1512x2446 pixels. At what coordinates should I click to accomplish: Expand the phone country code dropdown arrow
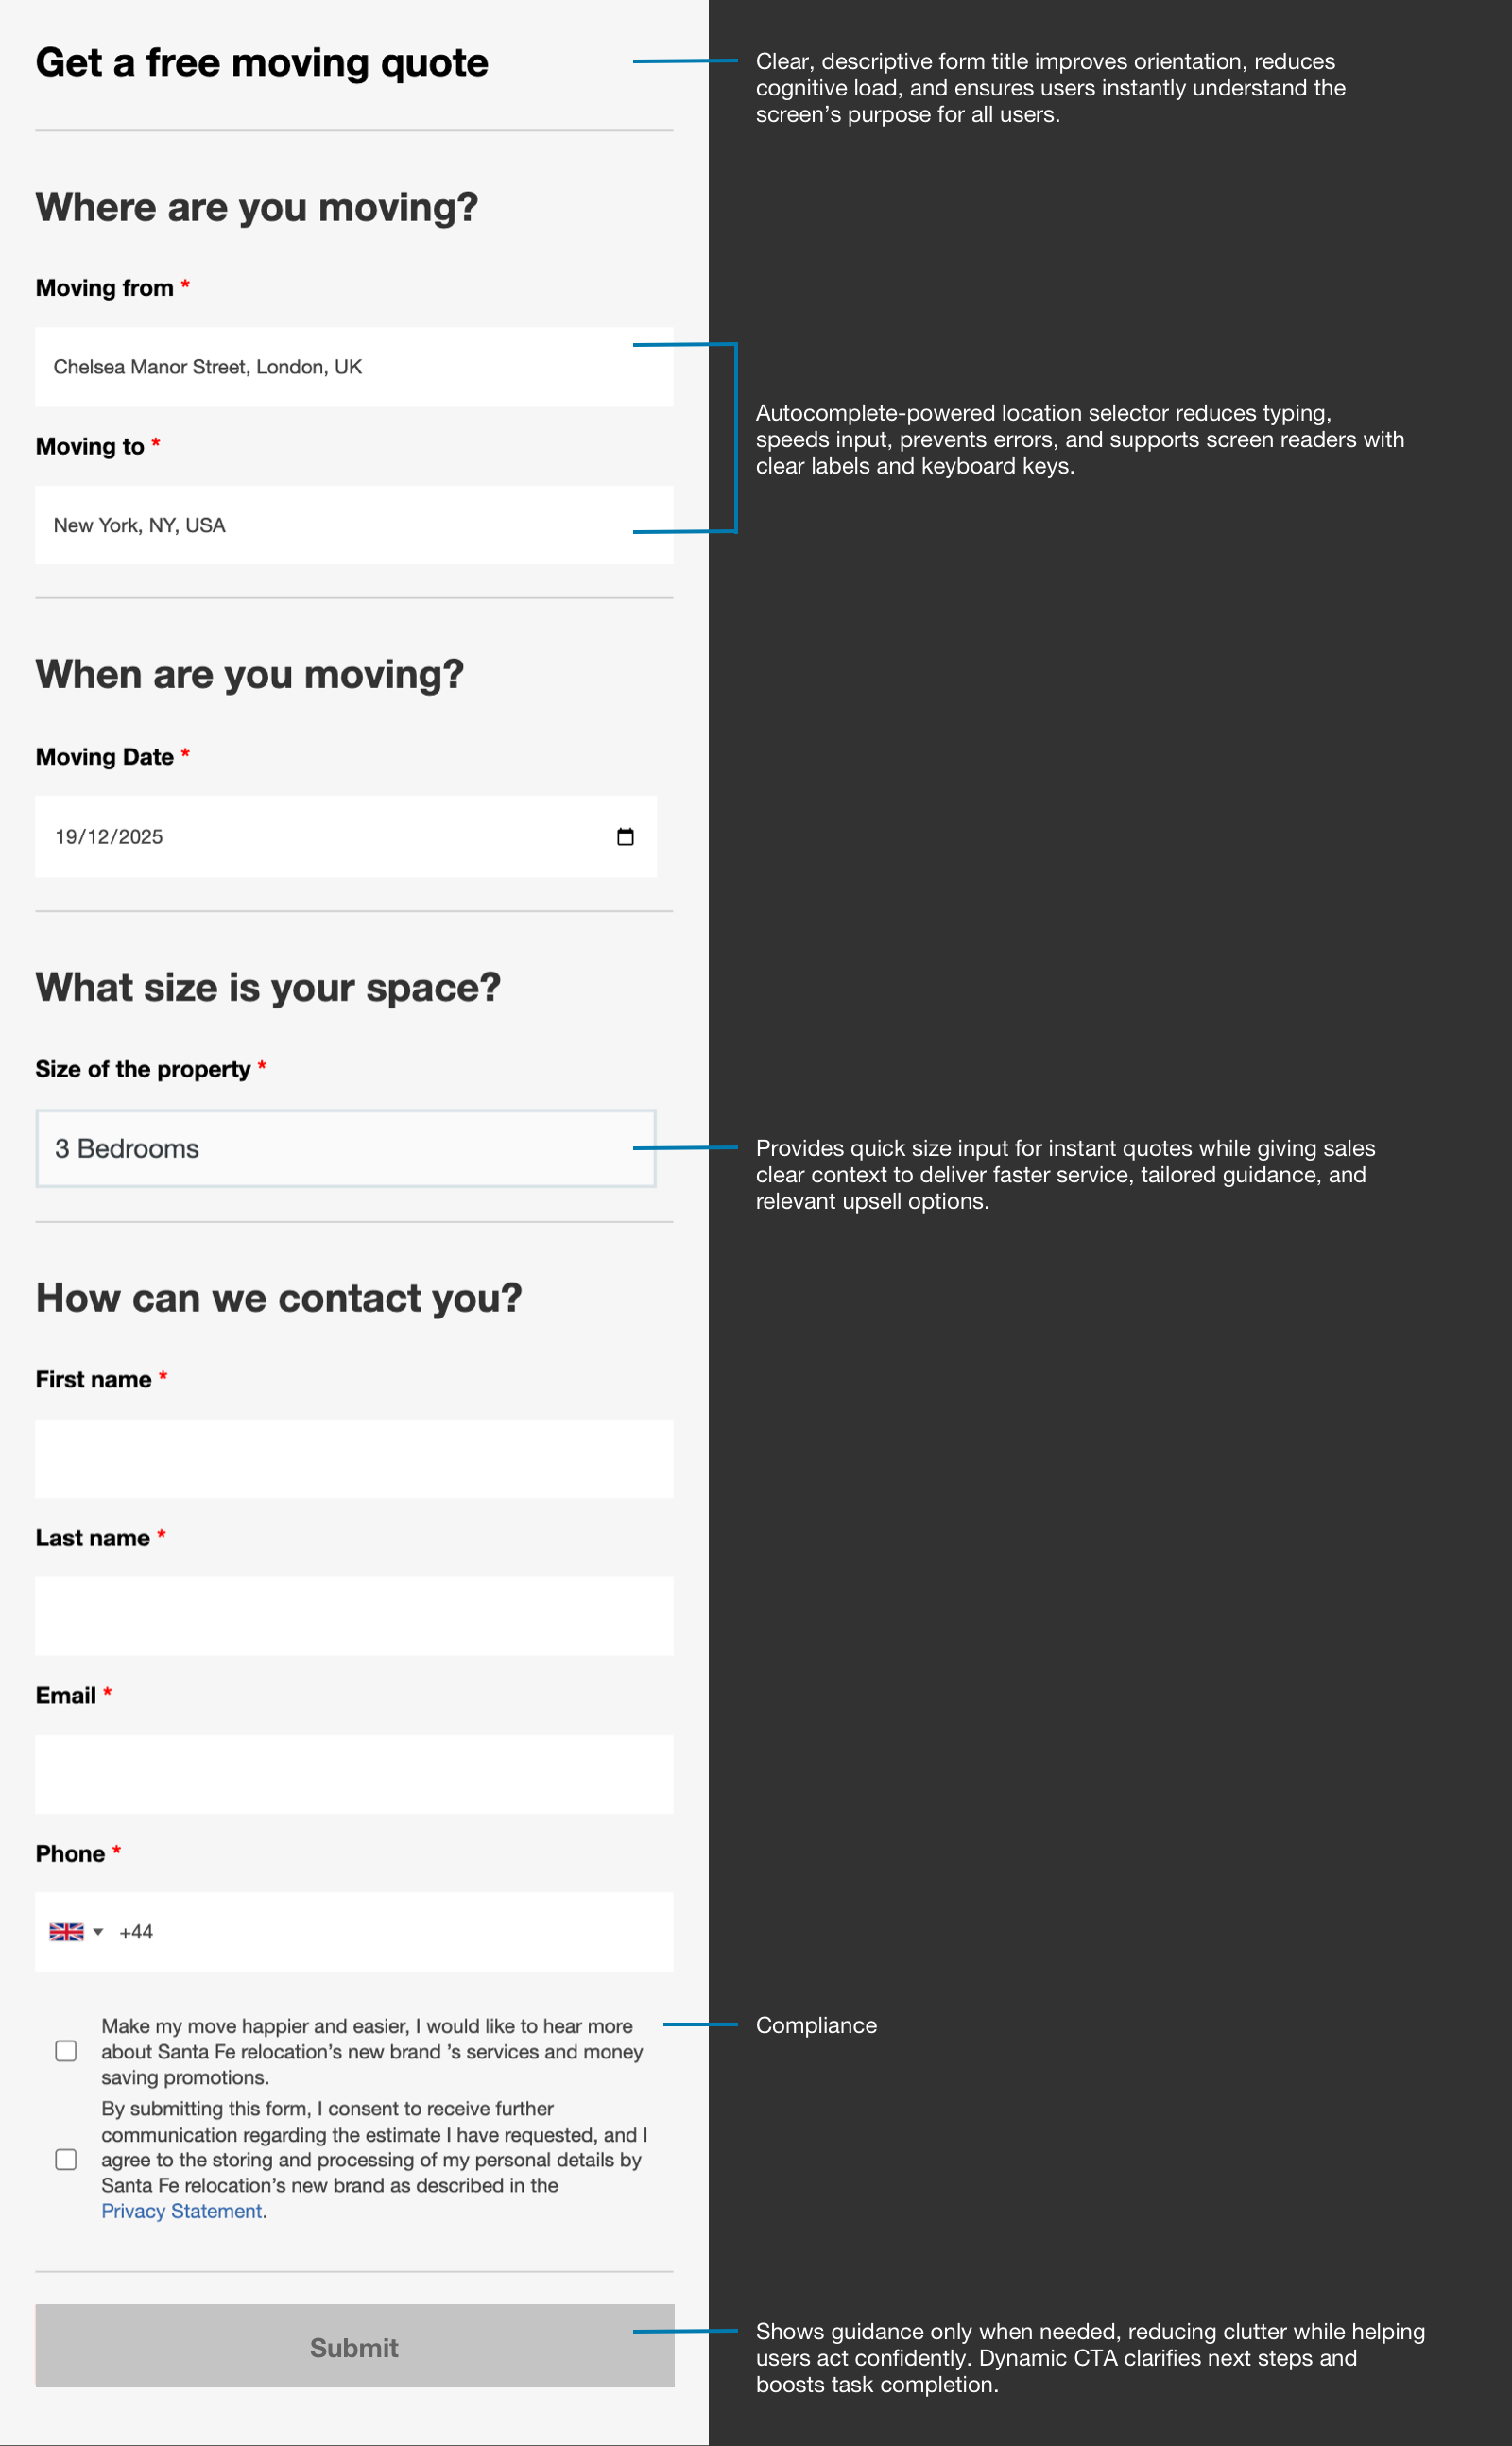pos(98,1932)
